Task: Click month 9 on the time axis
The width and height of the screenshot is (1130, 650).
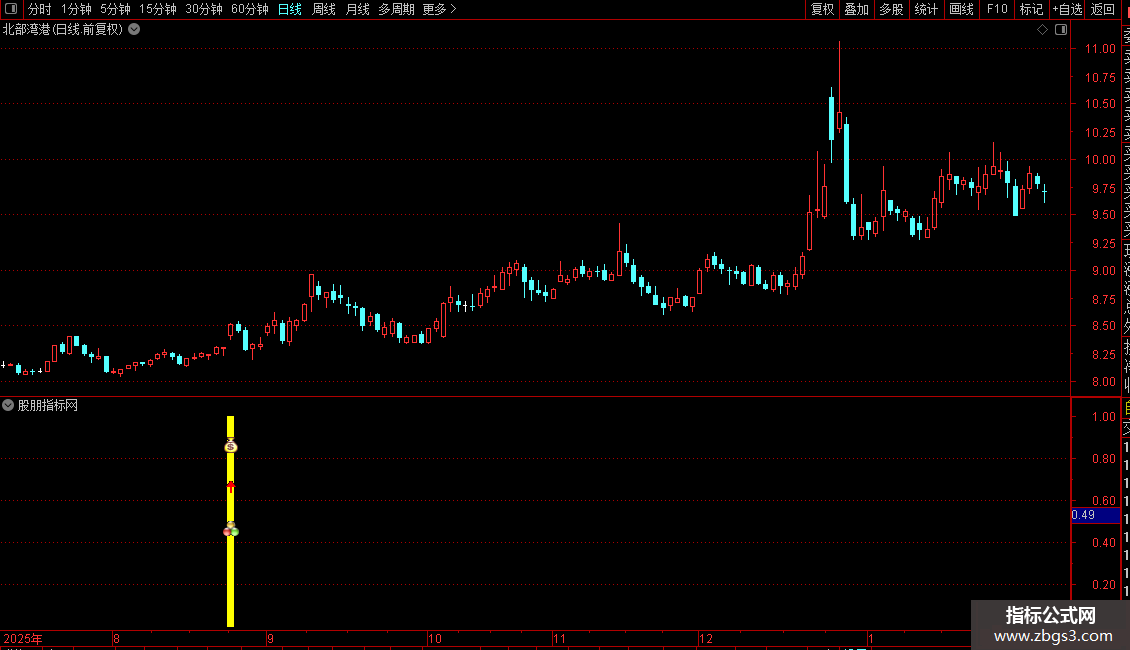Action: coord(270,638)
